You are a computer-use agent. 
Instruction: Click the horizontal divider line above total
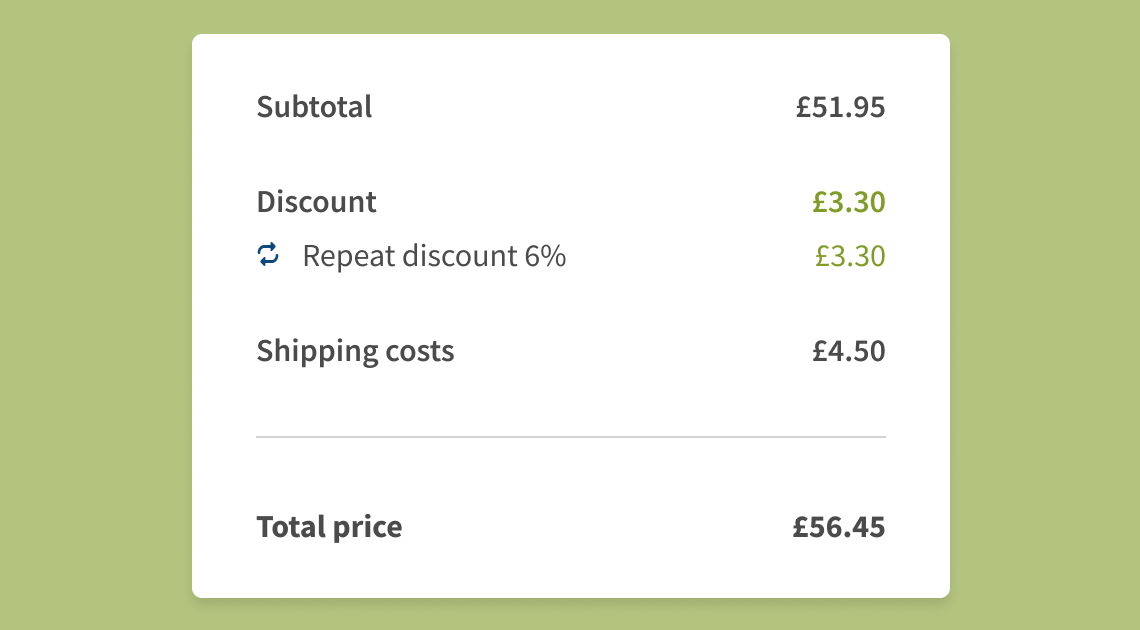pos(571,437)
